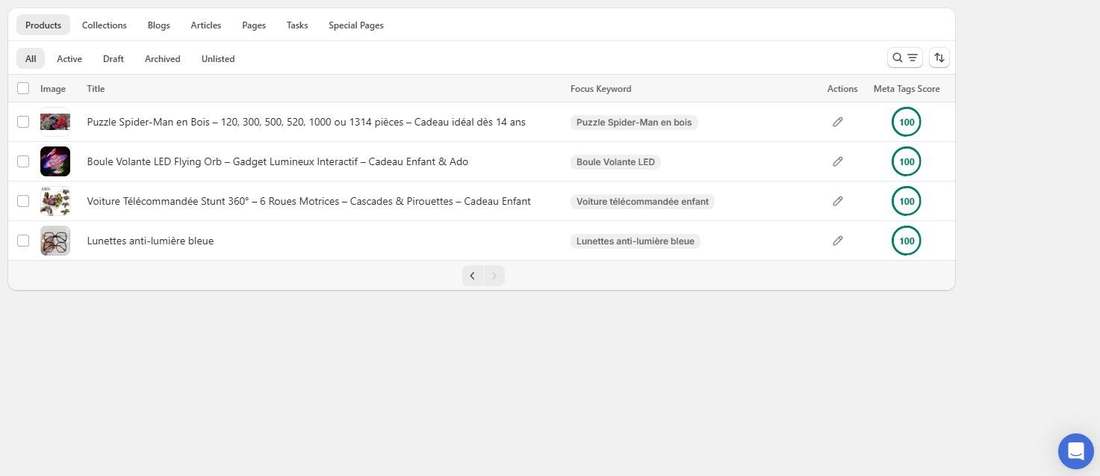Click the Focus Keyword column header
Screen dimensions: 1100x476
601,88
